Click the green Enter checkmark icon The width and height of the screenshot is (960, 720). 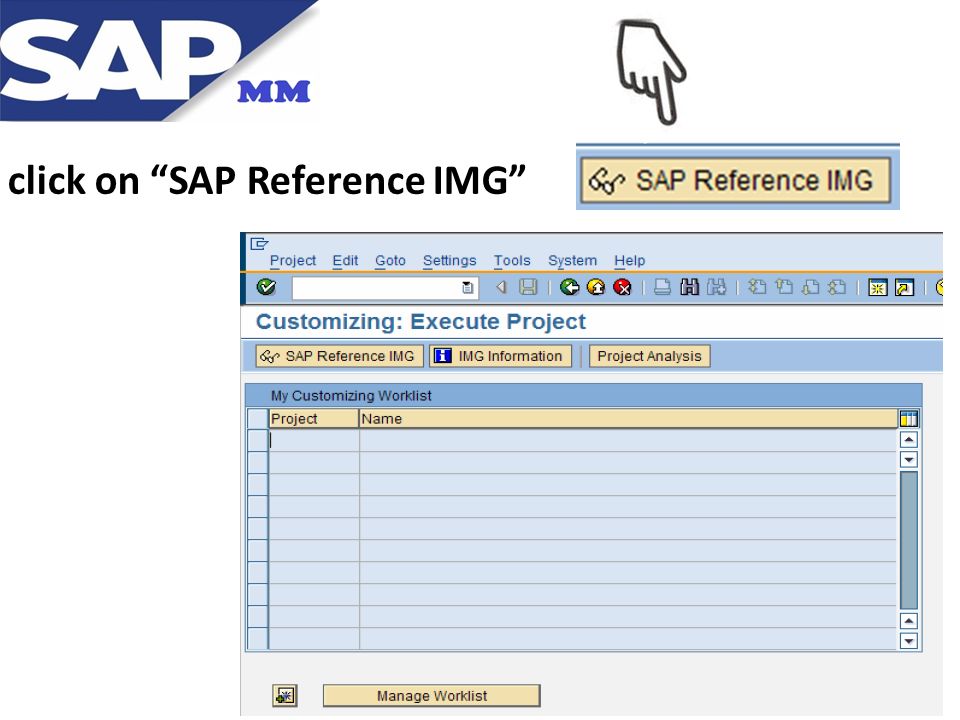click(x=266, y=287)
